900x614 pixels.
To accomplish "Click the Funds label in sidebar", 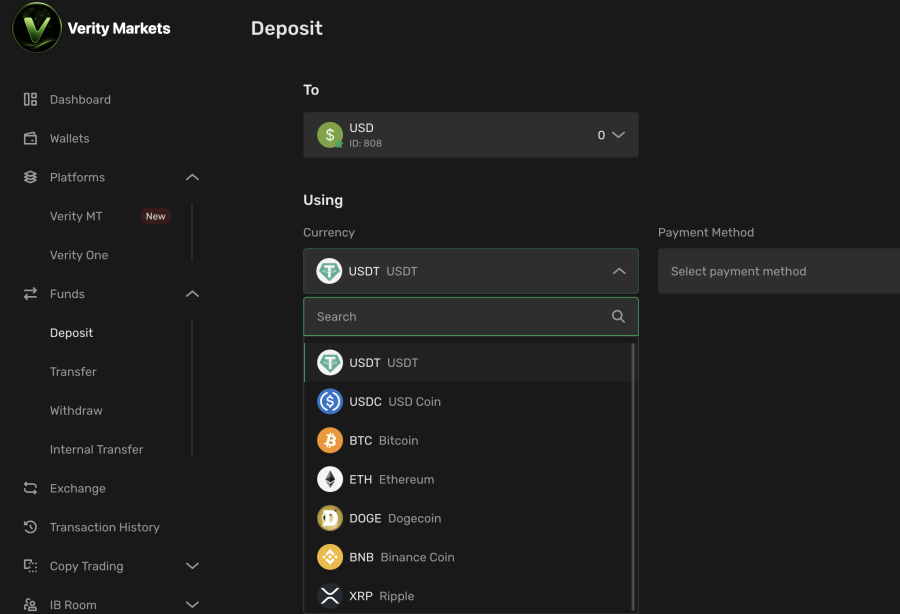I will [67, 294].
